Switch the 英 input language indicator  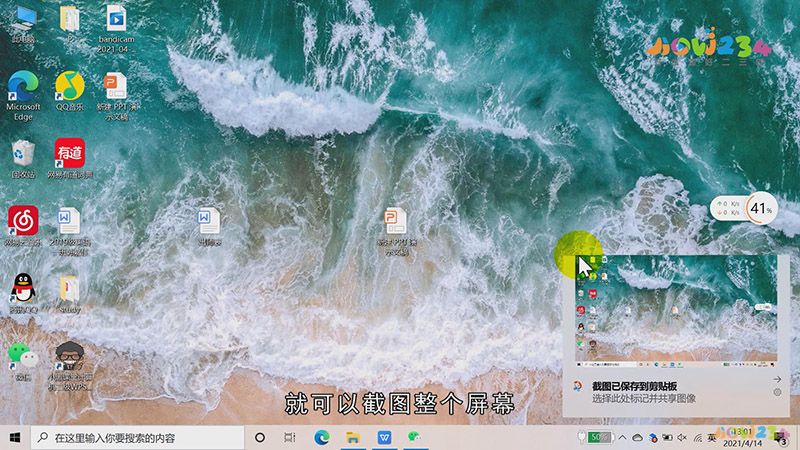pos(712,438)
